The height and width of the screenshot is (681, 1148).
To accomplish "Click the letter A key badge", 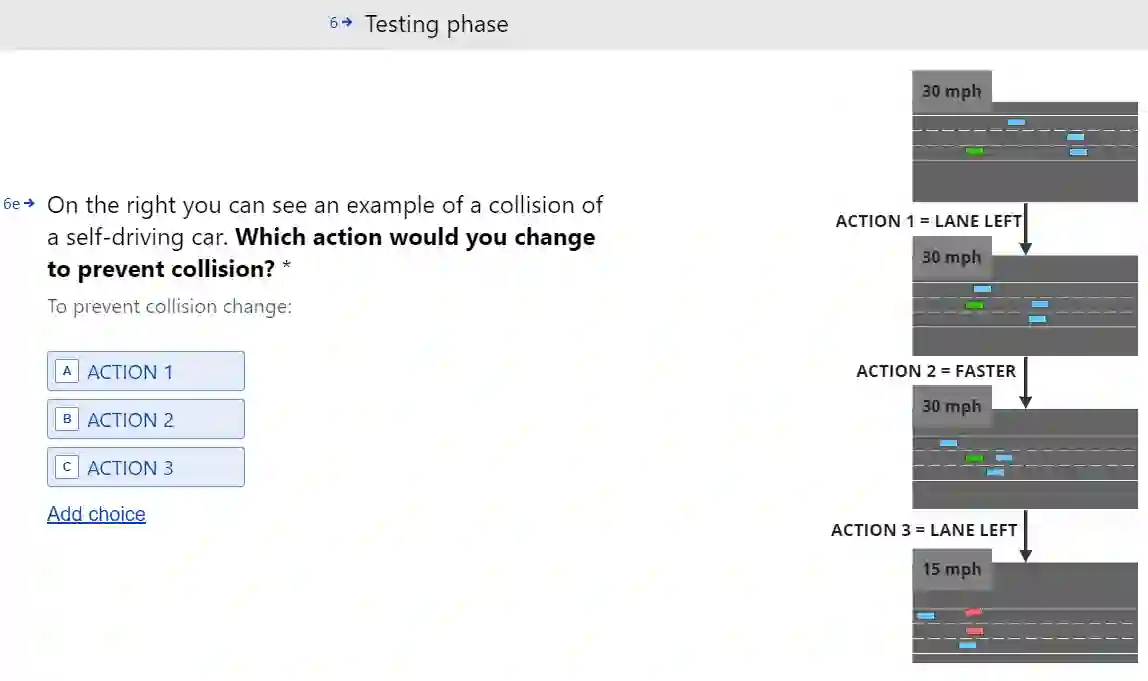I will (x=67, y=371).
